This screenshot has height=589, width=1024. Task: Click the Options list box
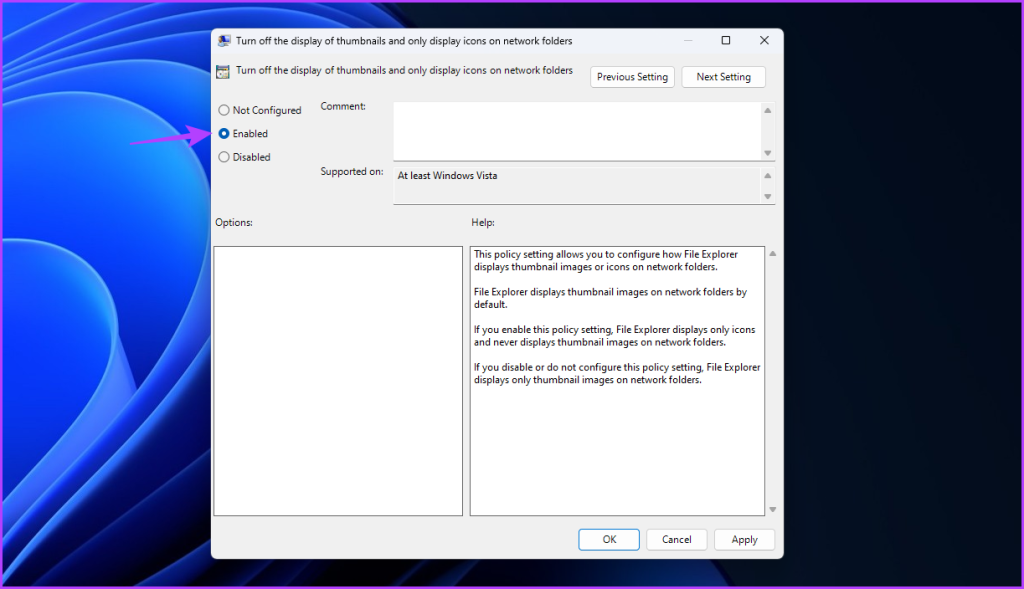338,381
